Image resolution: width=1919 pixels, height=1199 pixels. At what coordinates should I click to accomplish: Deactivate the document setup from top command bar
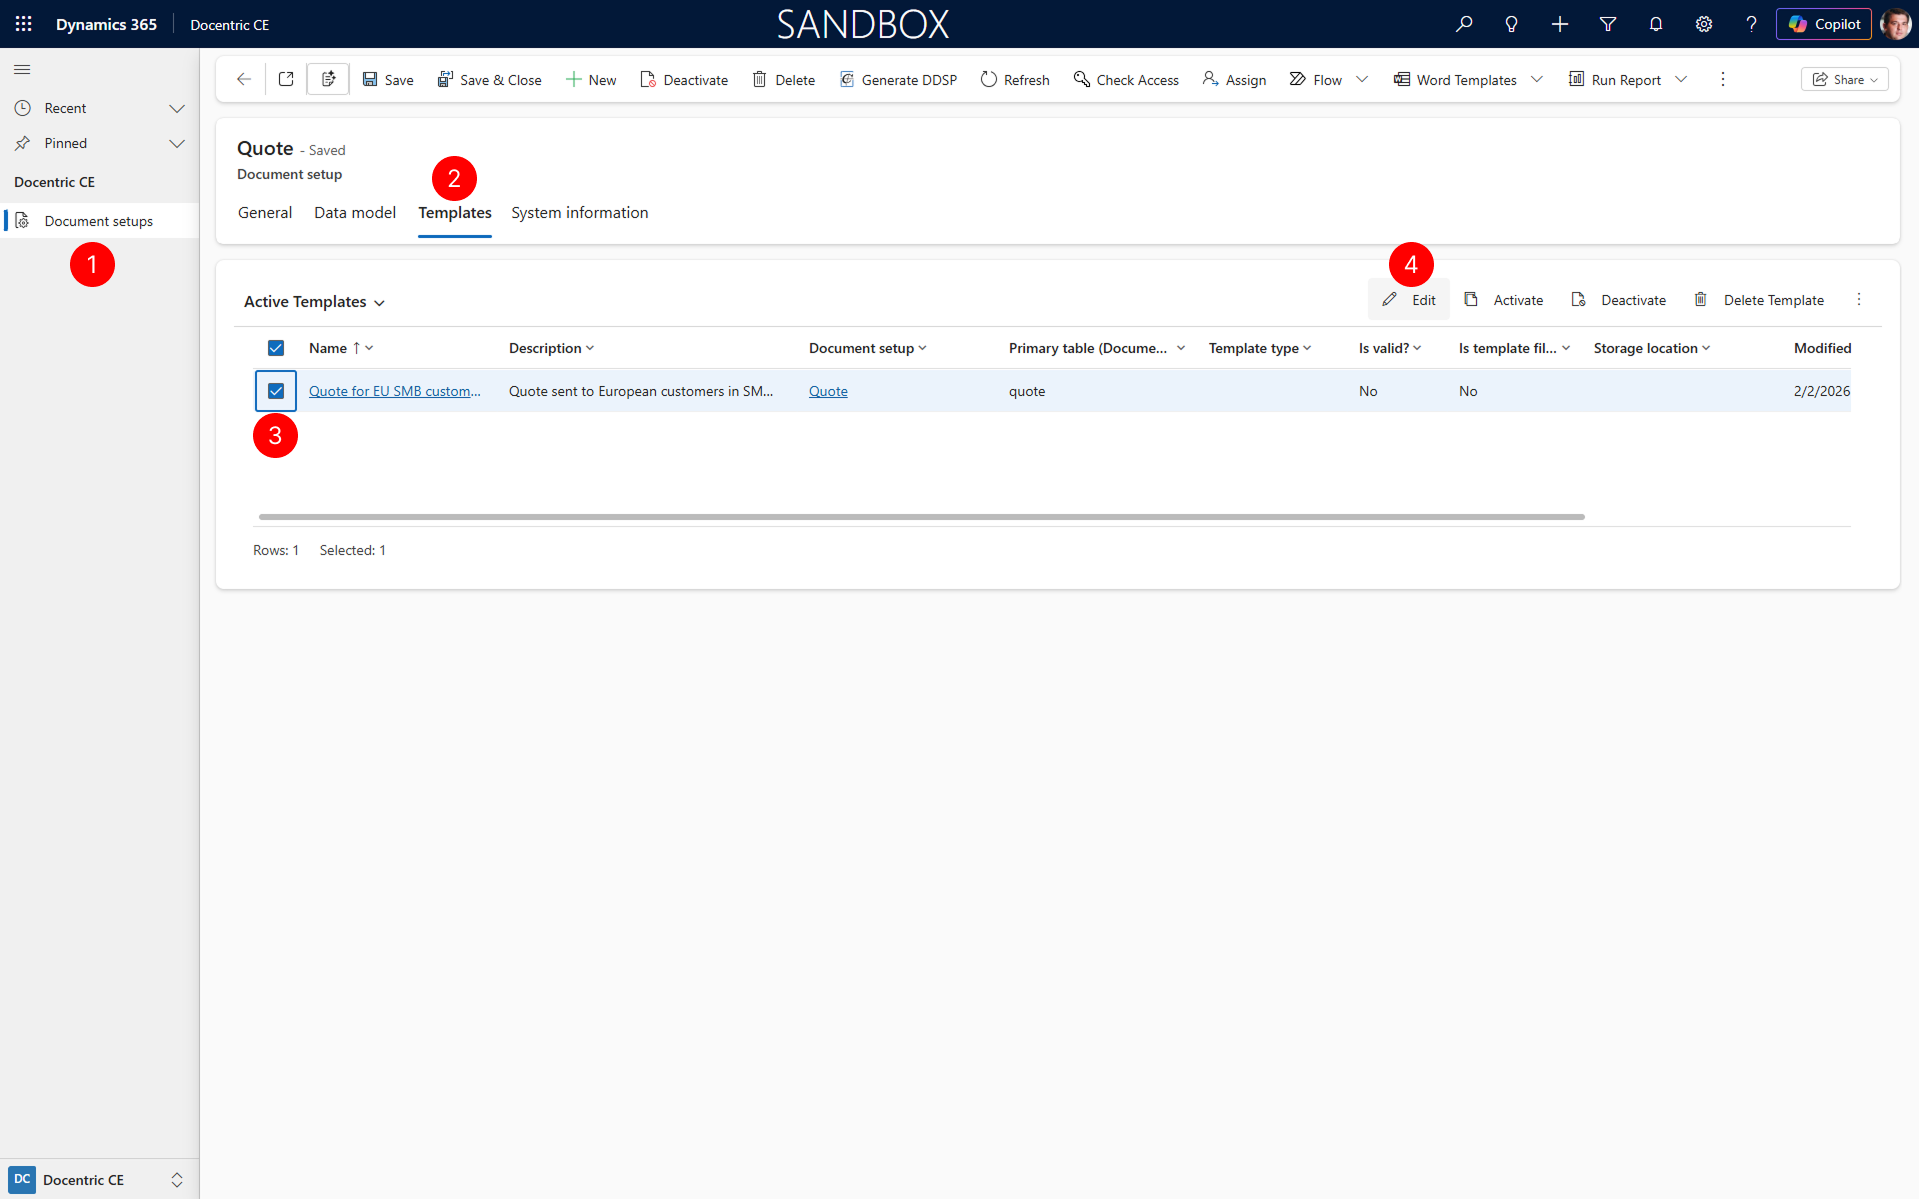click(684, 80)
